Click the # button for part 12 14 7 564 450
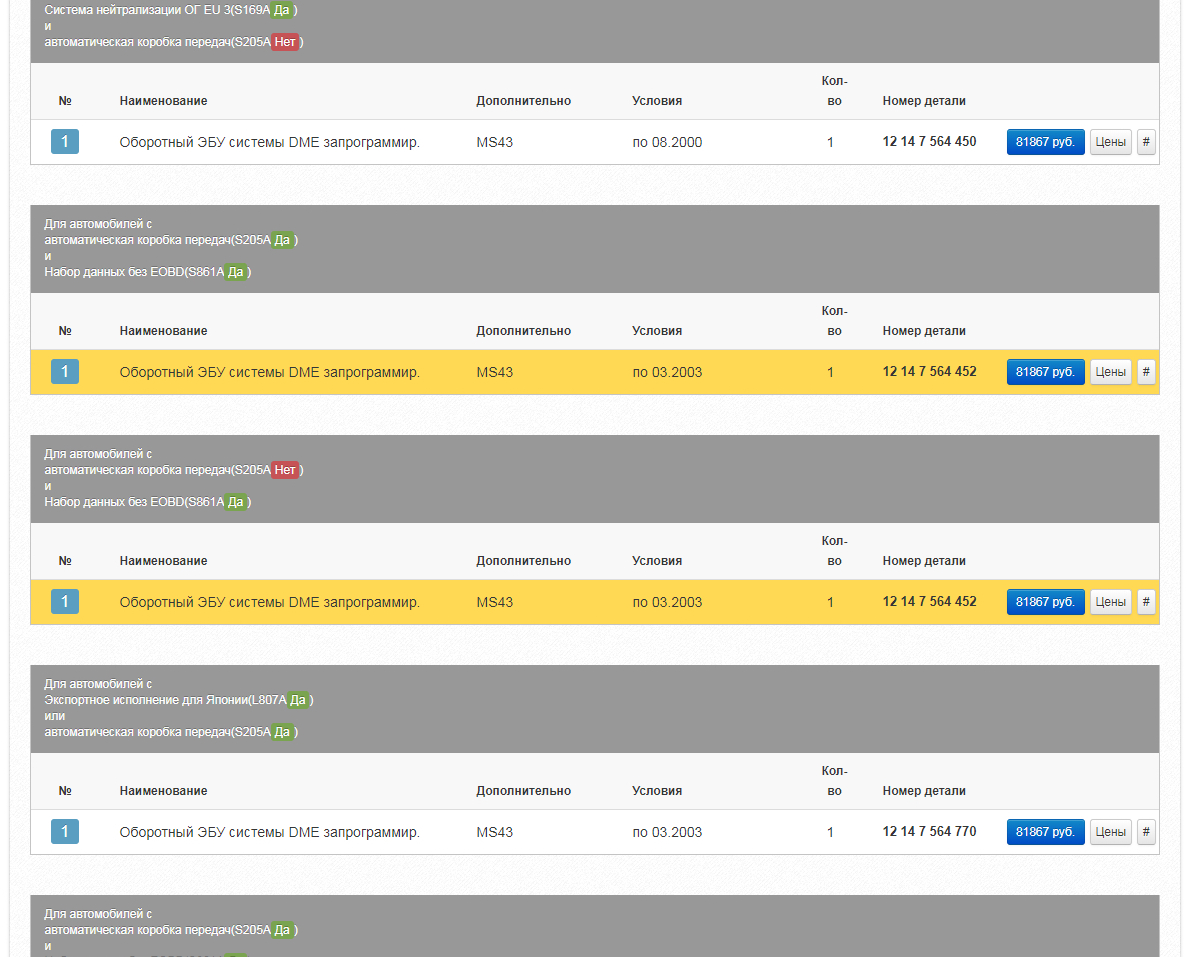The height and width of the screenshot is (957, 1191). (x=1146, y=142)
